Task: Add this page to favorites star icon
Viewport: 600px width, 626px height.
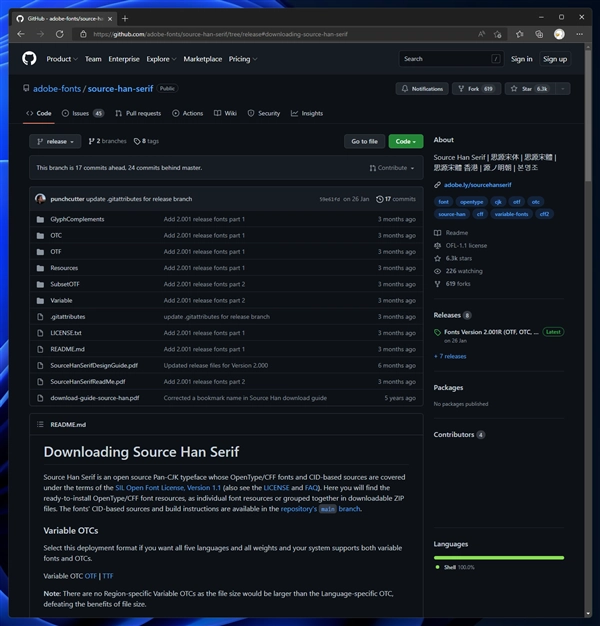Action: point(497,34)
